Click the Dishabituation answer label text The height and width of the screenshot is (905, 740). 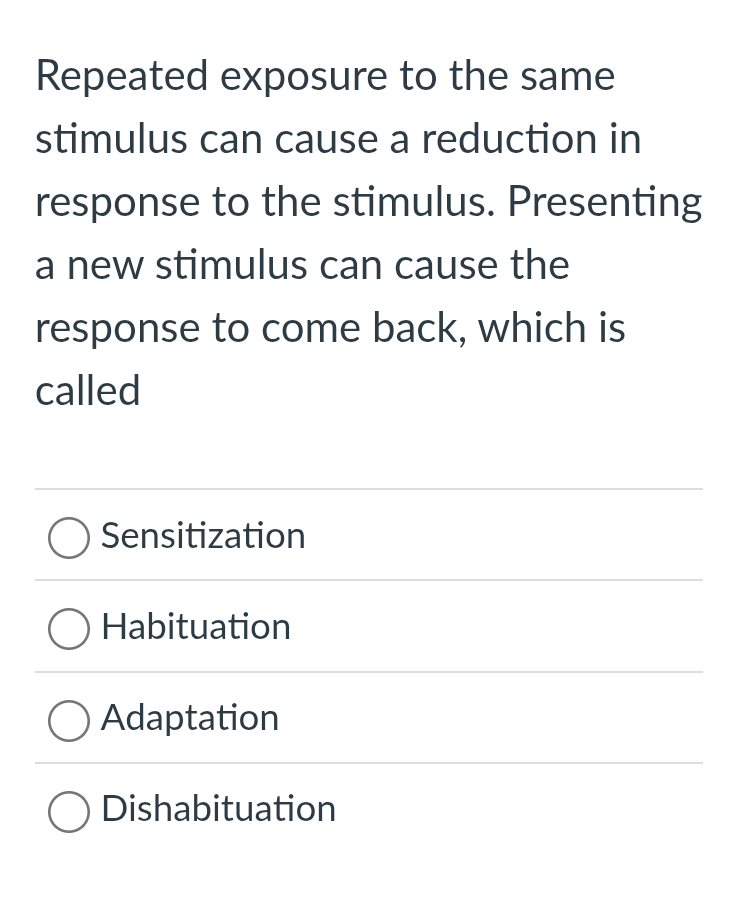pos(218,810)
